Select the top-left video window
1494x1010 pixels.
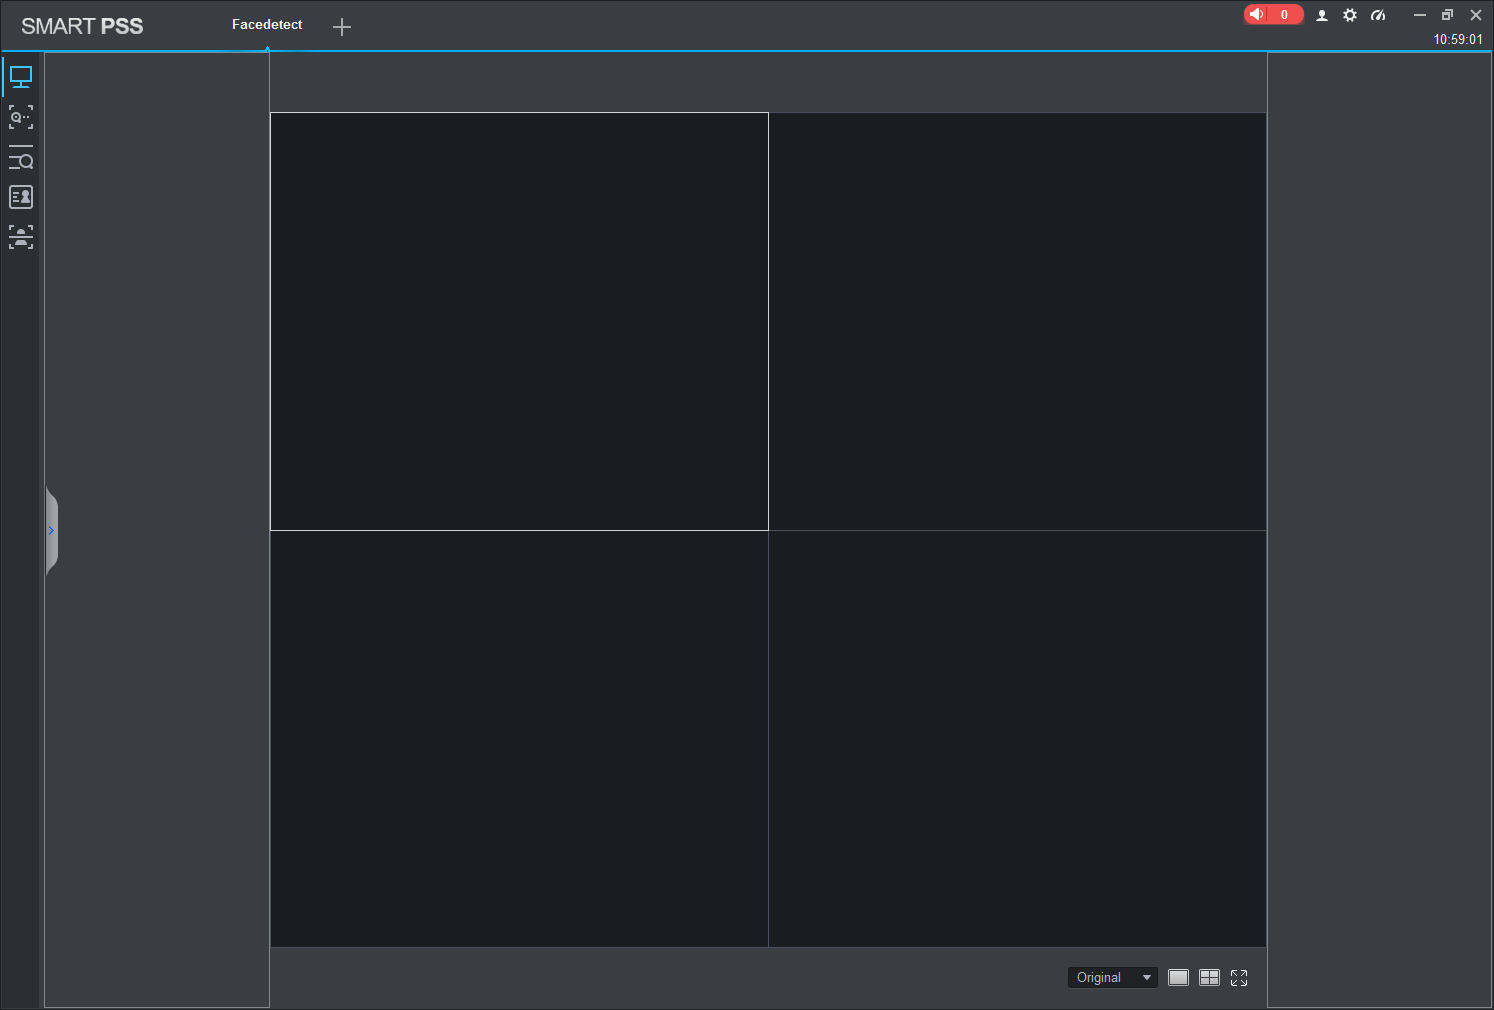coord(519,321)
